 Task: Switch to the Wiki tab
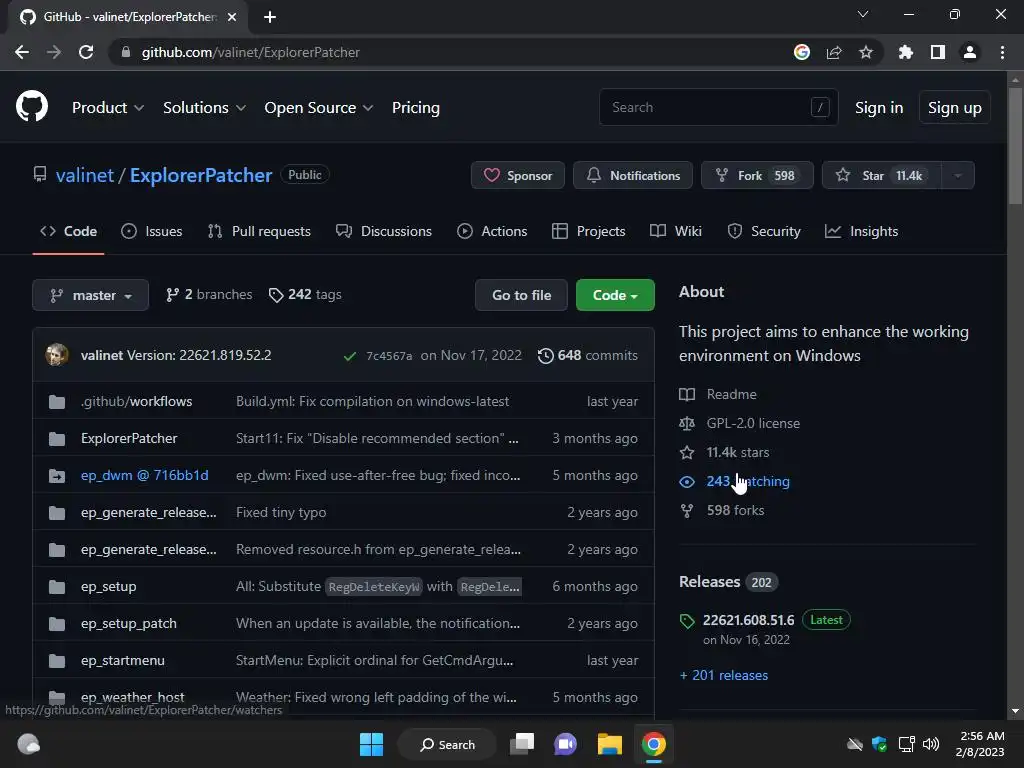pos(676,231)
